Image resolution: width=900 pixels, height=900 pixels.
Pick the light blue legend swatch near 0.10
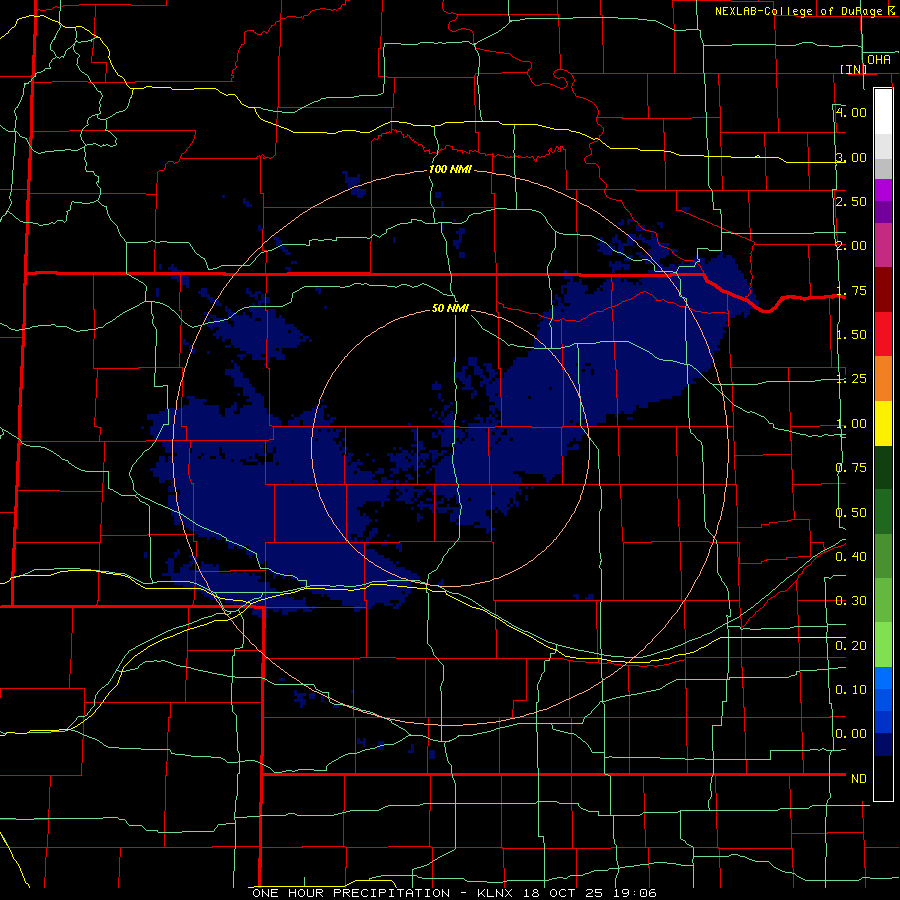(883, 678)
